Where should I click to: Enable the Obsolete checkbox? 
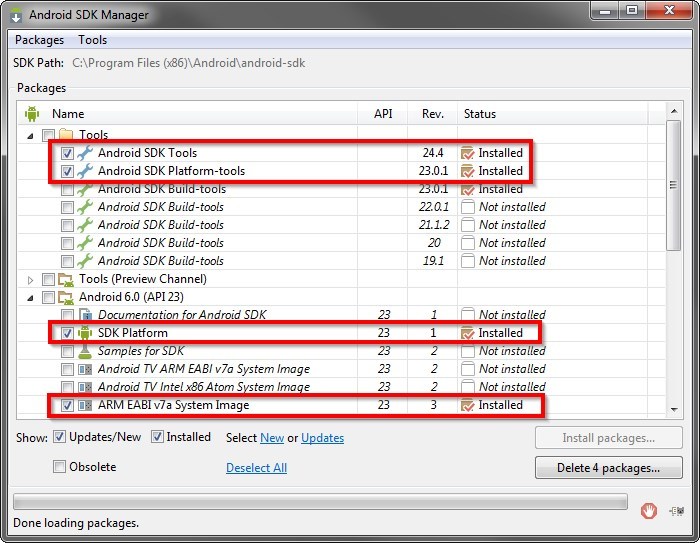pos(59,467)
